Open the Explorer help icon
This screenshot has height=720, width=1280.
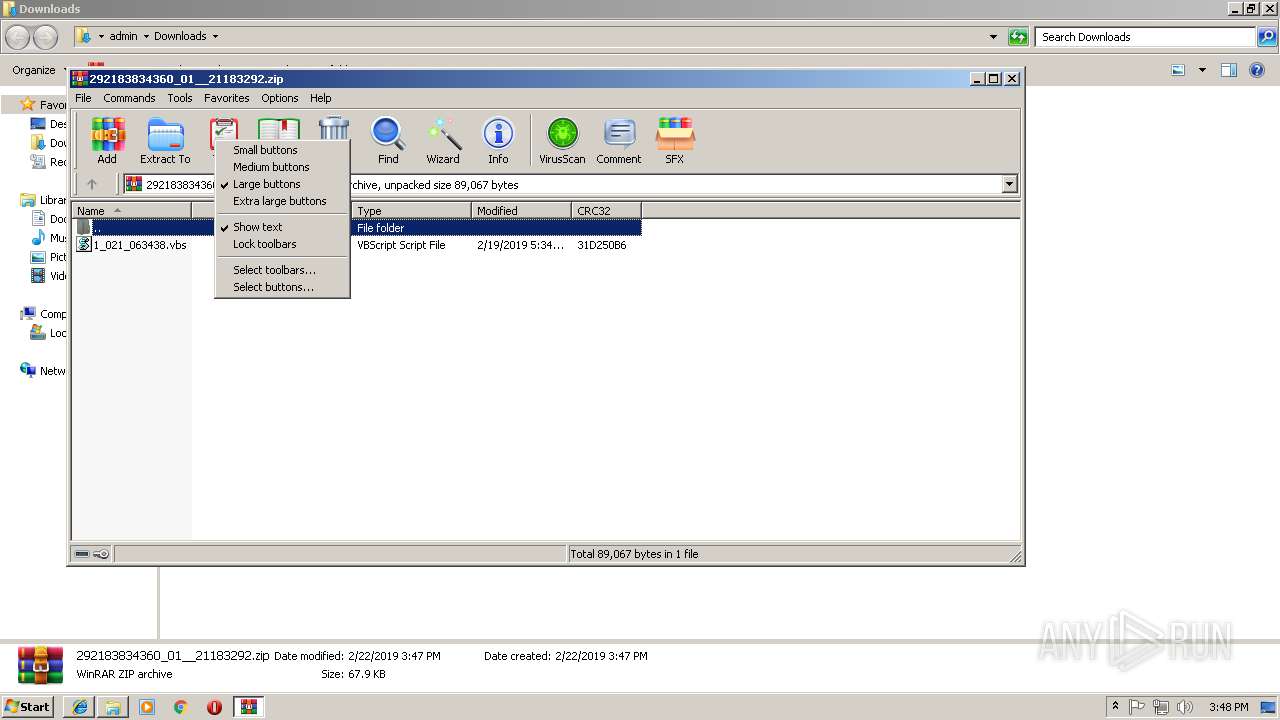(x=1257, y=70)
